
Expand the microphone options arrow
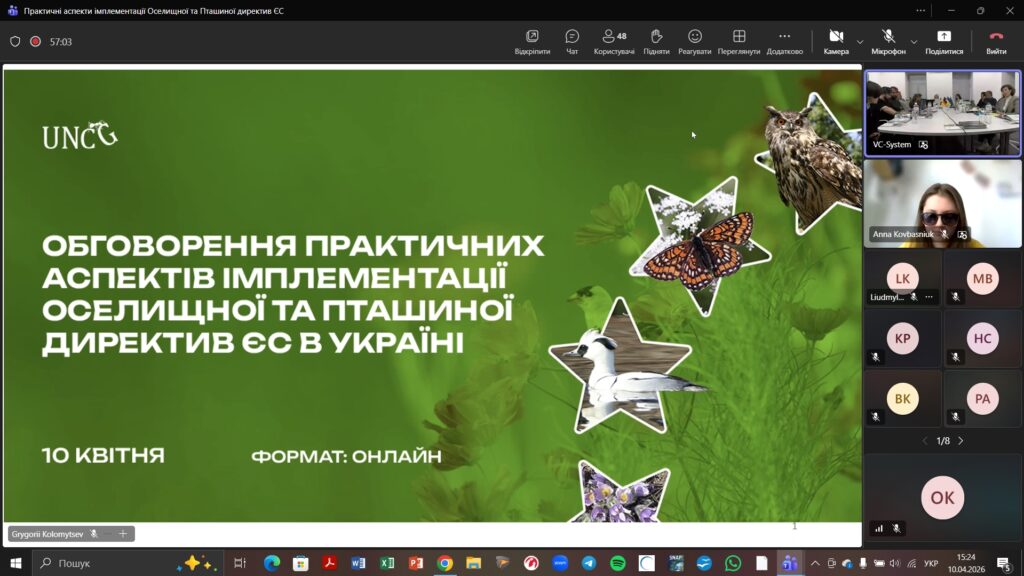pos(914,42)
